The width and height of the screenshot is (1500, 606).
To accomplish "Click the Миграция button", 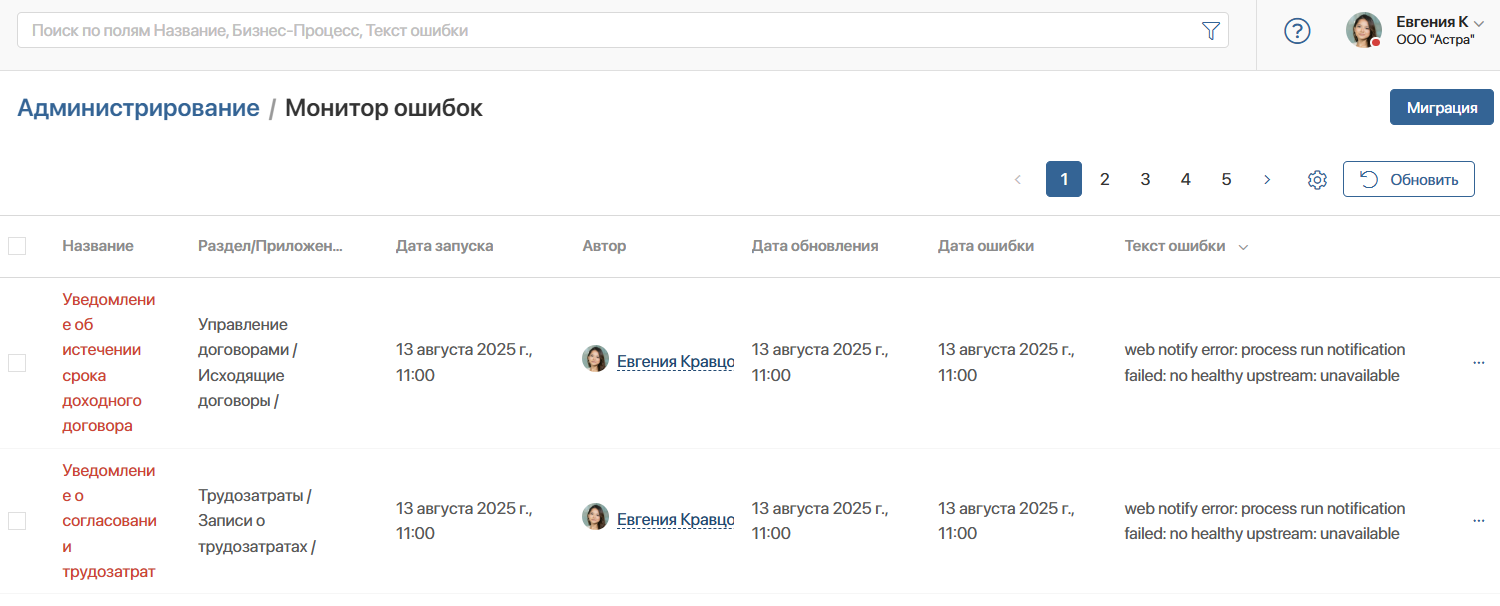I will pyautogui.click(x=1441, y=108).
